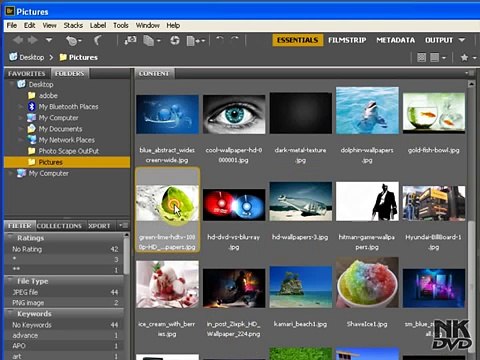Screen dimensions: 480x360
Task: Toggle the PNG image filter
Action: tap(64, 303)
